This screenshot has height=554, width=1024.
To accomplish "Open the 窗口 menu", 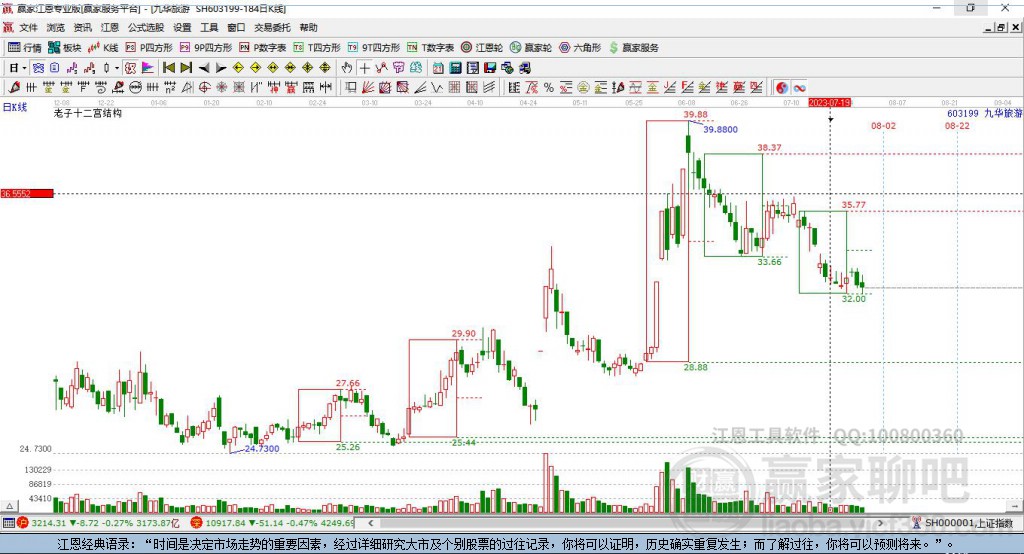I will point(236,27).
